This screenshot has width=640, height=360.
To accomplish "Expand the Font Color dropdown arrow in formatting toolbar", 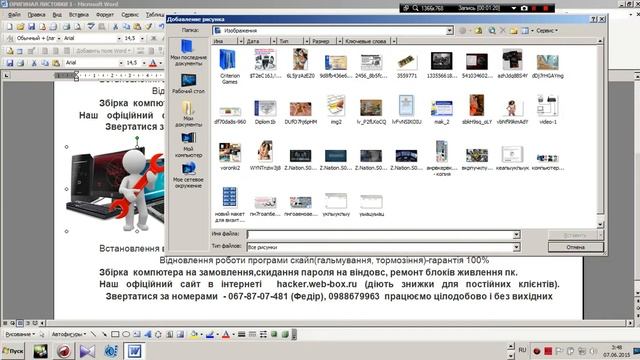I will tap(160, 63).
